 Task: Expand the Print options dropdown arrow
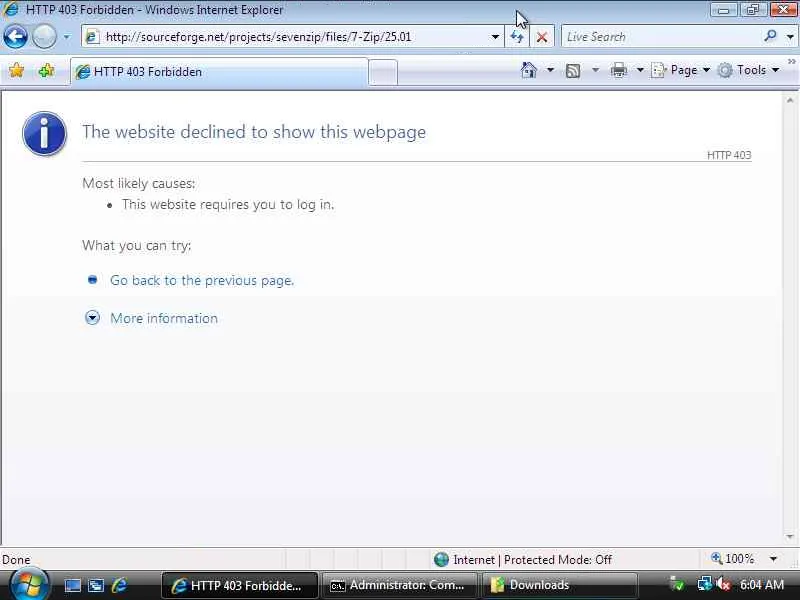[x=640, y=70]
